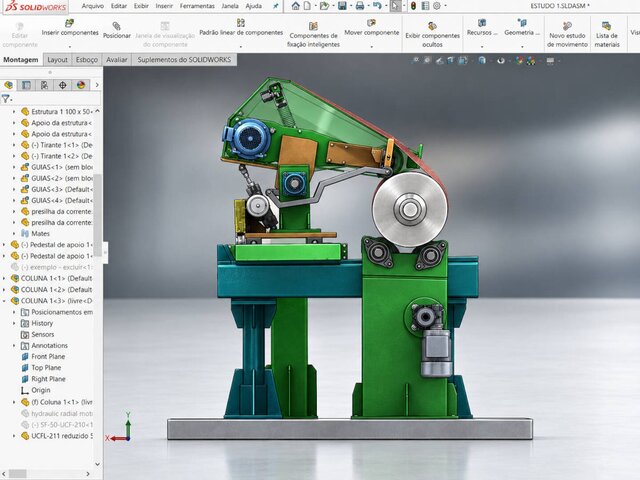
Task: Open the DisplayManager color ball tab
Action: point(81,85)
